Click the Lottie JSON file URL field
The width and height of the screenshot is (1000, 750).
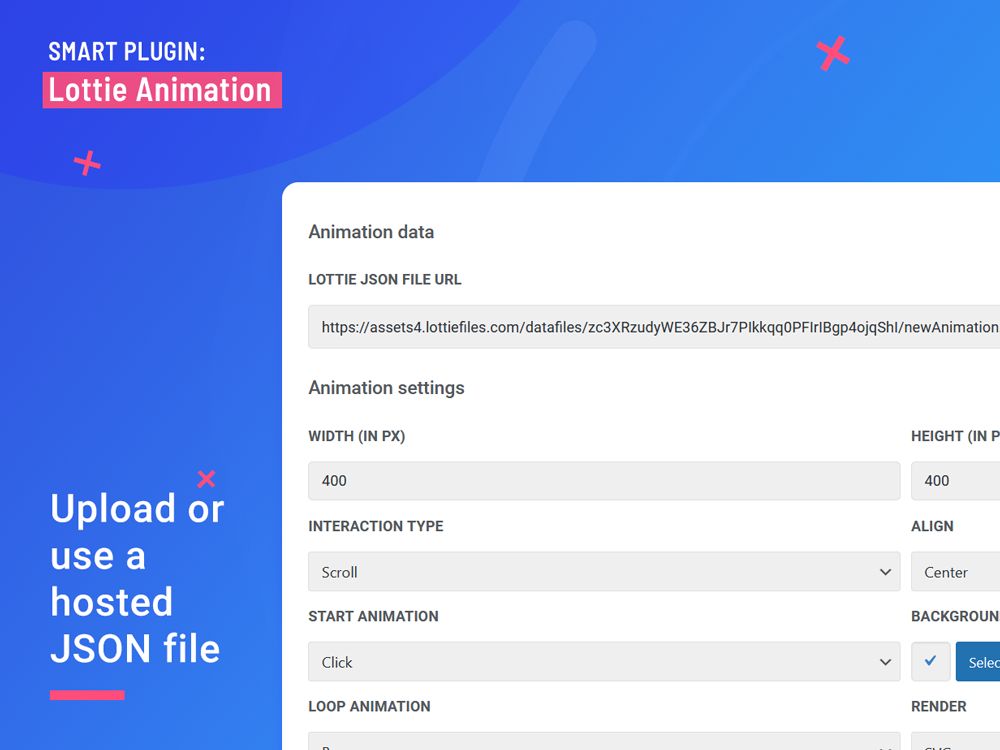tap(654, 327)
